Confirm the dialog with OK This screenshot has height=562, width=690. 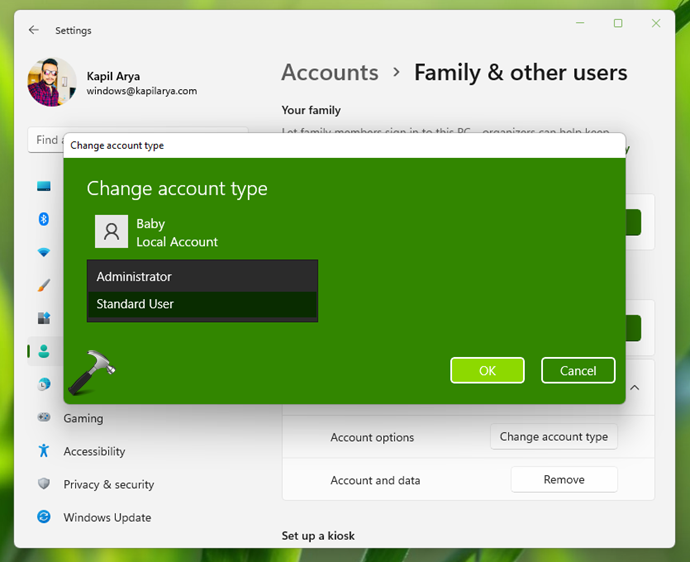click(487, 370)
